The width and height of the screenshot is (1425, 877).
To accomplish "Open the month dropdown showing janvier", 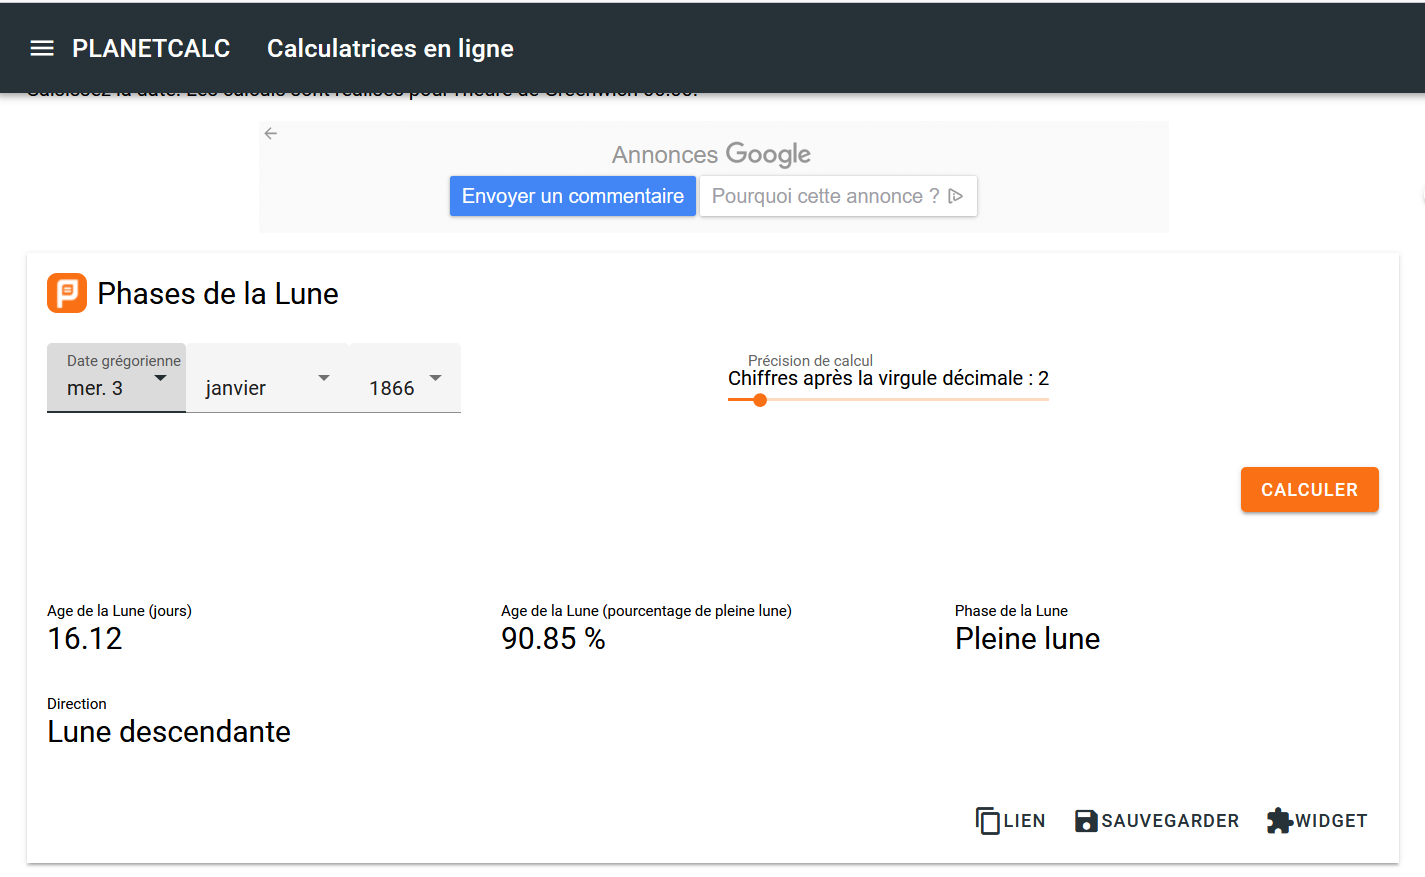I will 267,378.
